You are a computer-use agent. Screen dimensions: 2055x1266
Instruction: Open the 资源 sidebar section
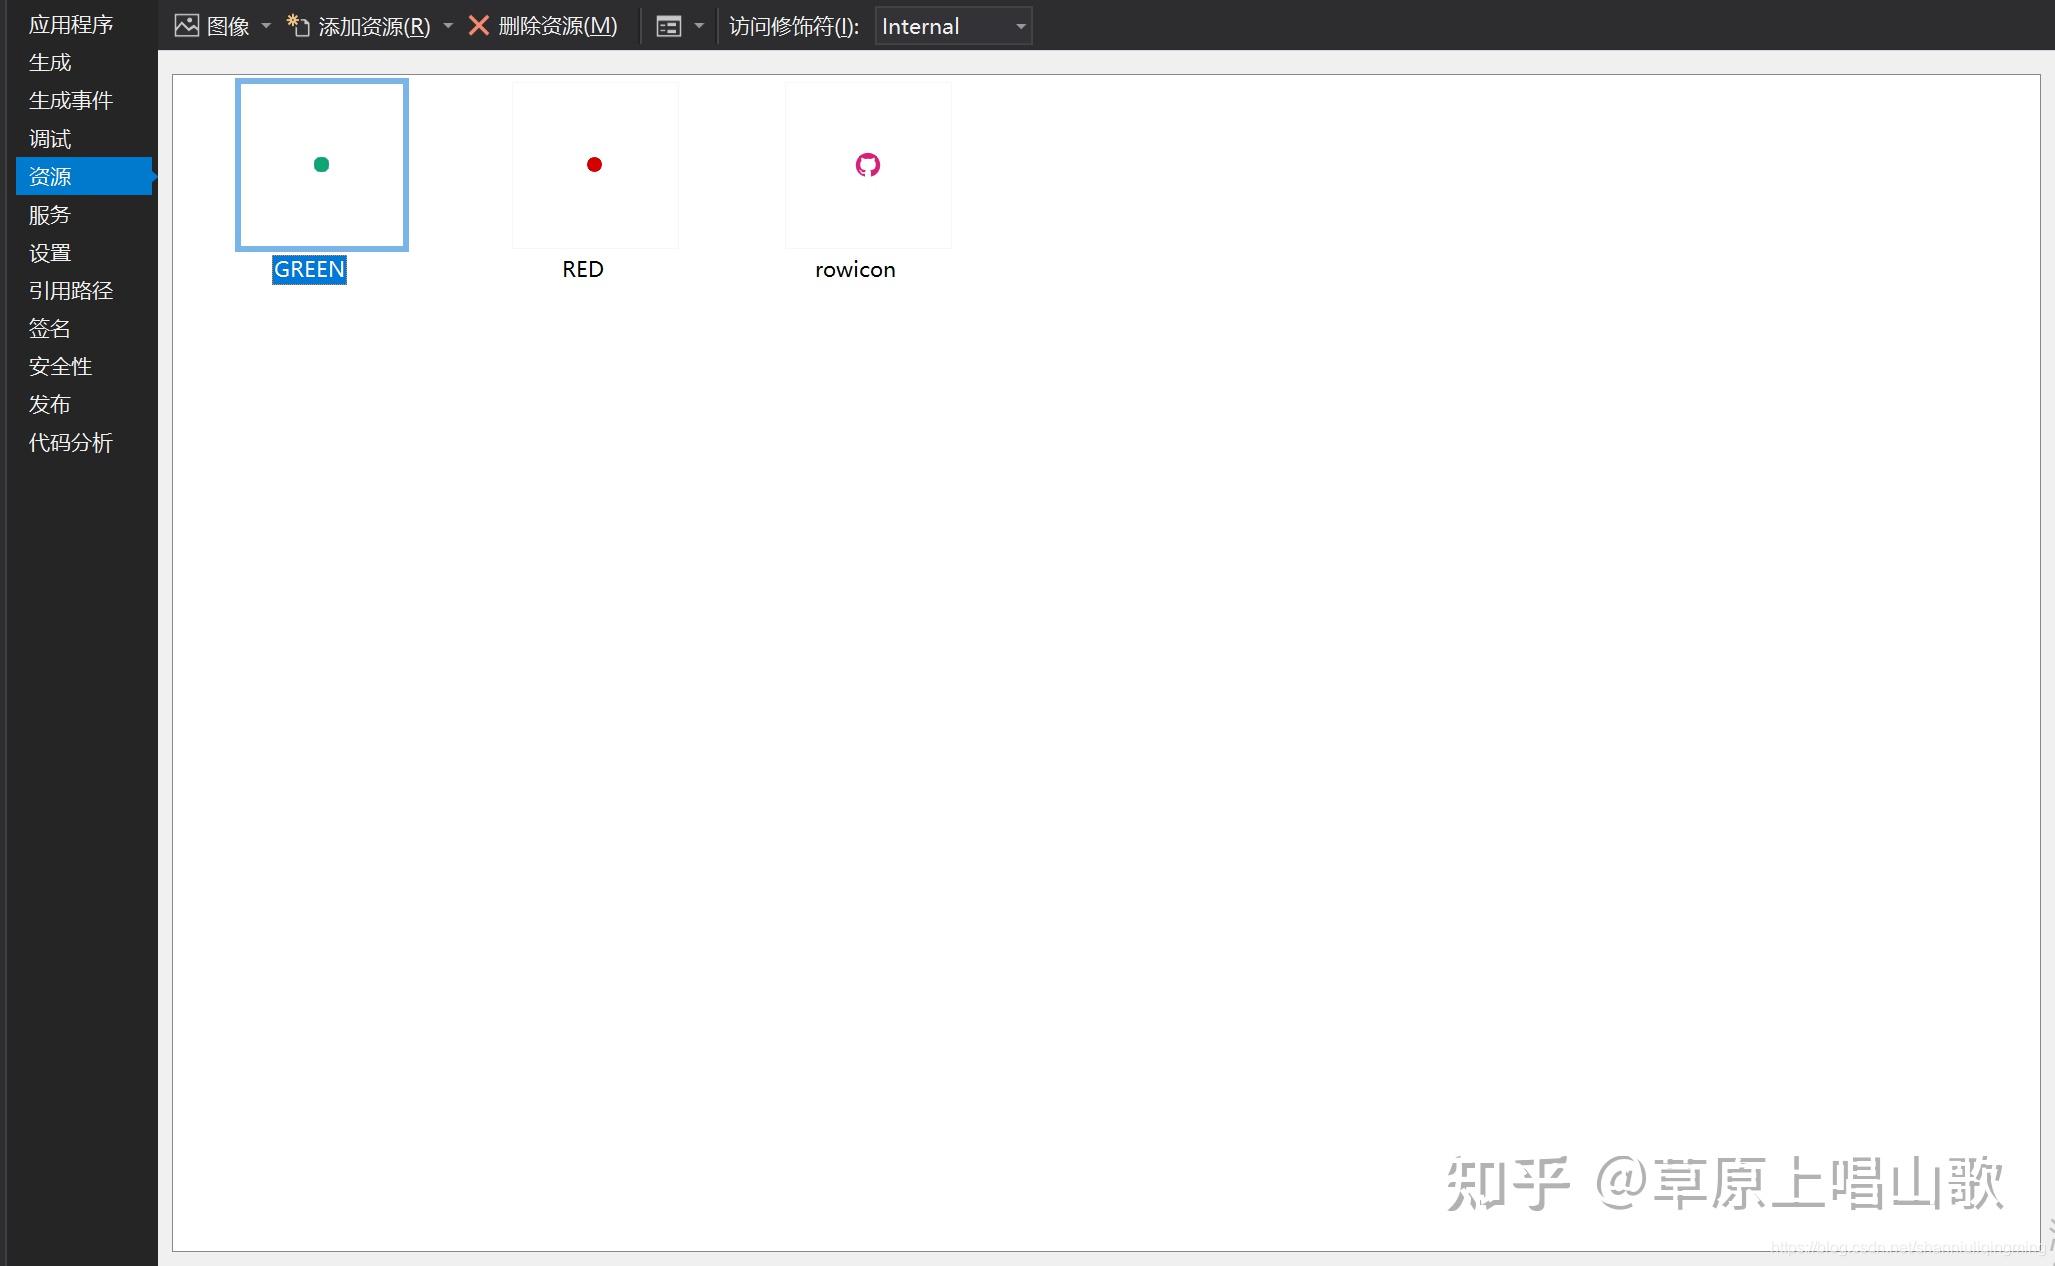(x=51, y=176)
